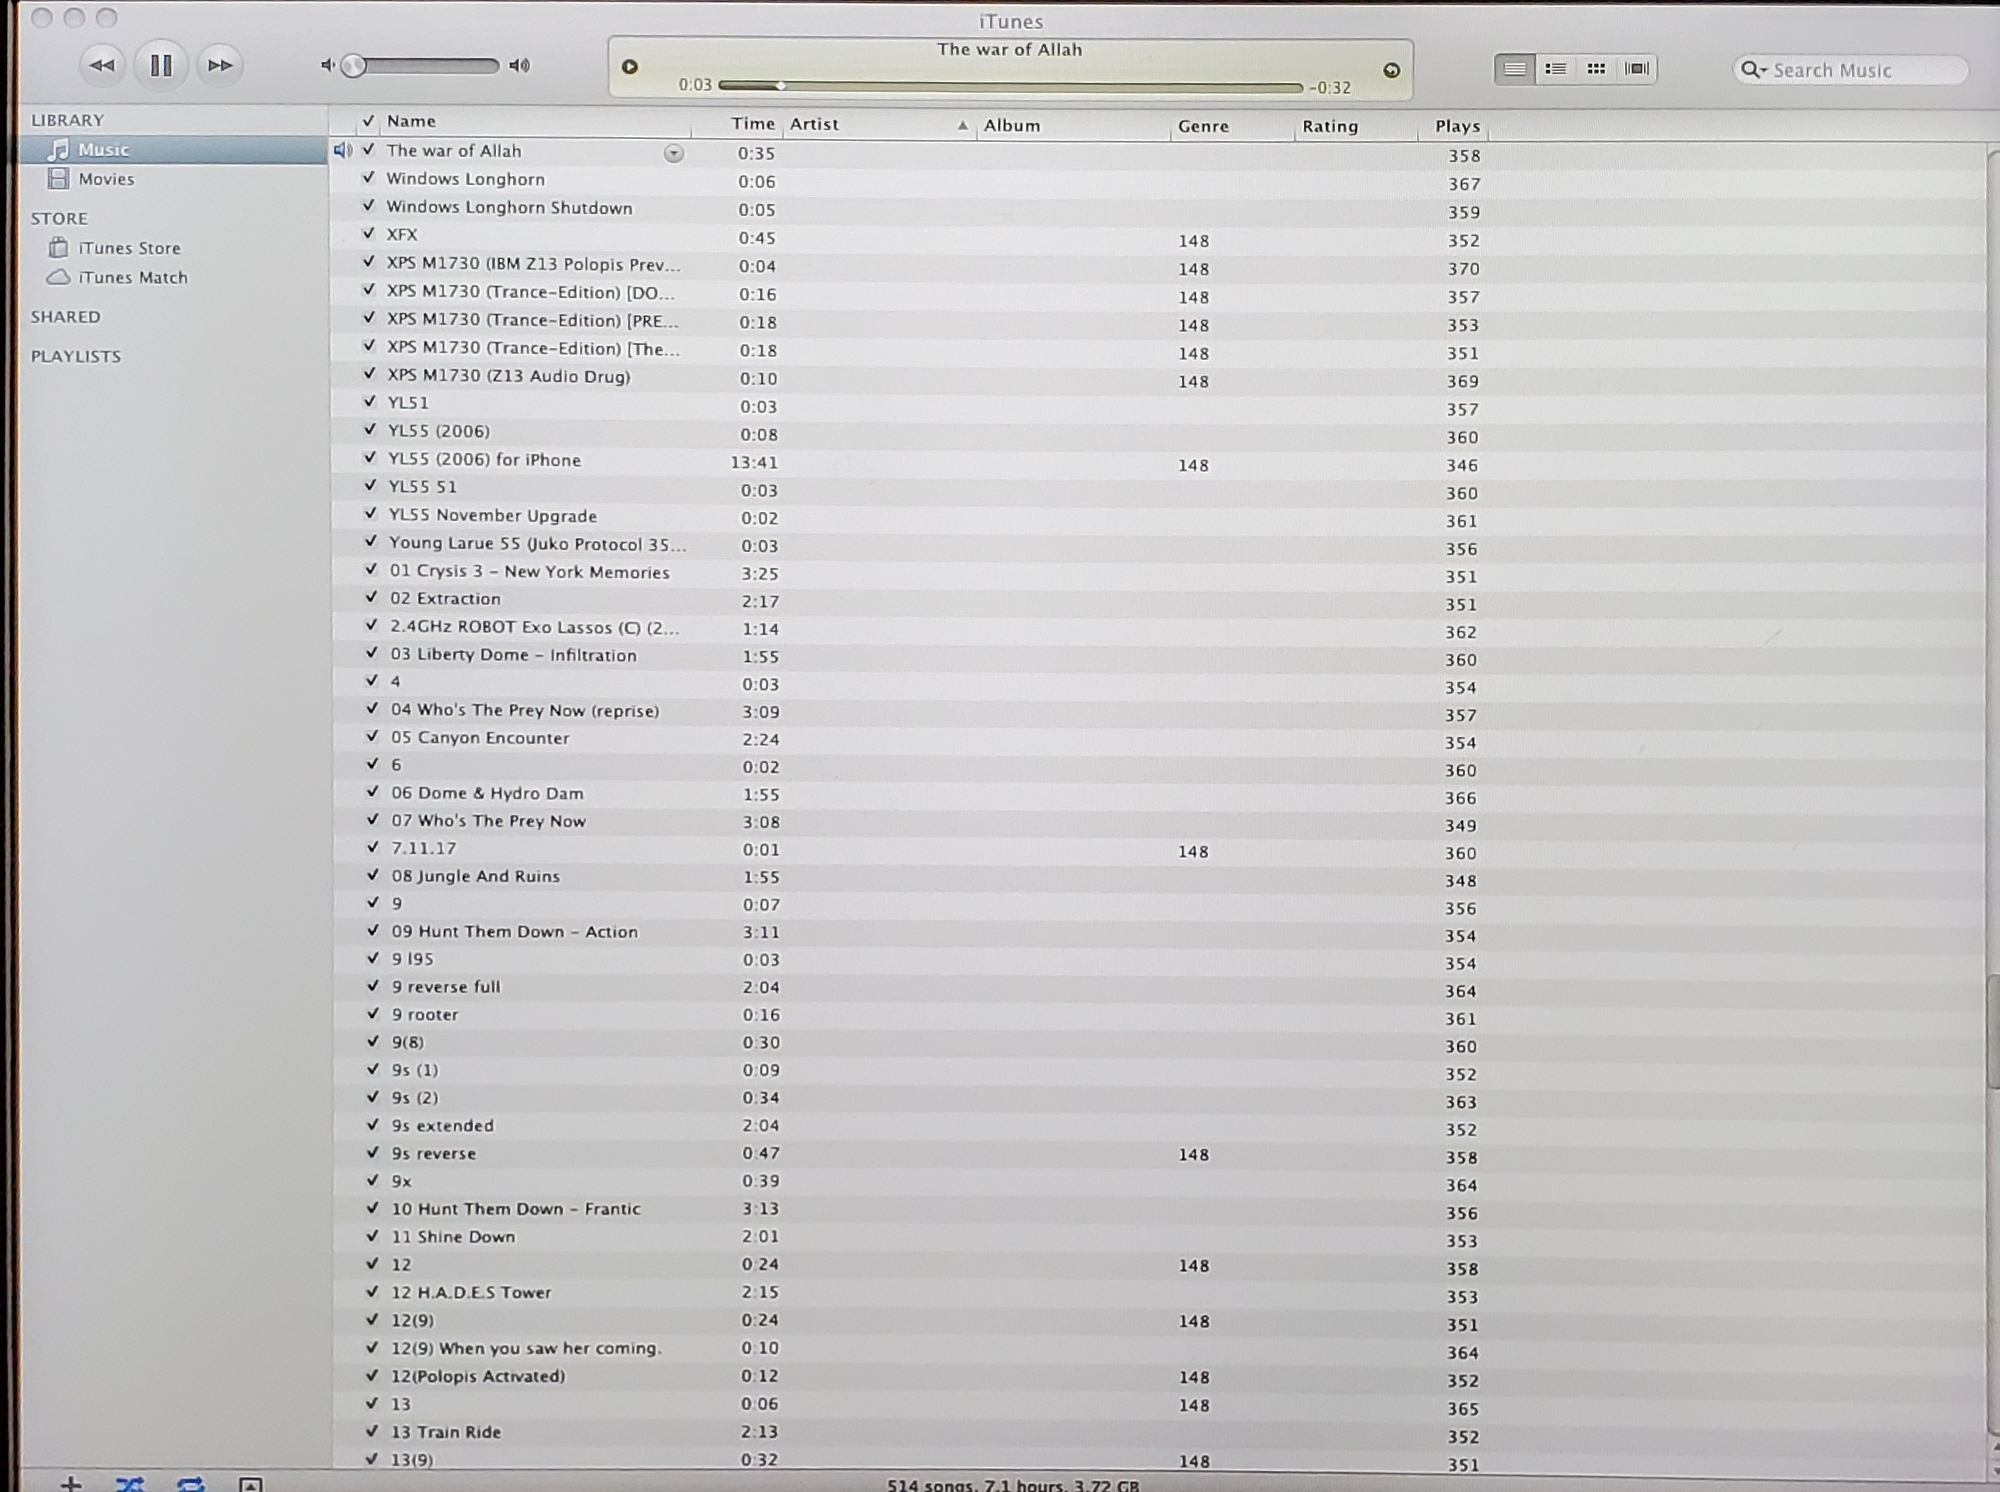Image resolution: width=2000 pixels, height=1492 pixels.
Task: Select 9s extended song
Action: tap(442, 1126)
